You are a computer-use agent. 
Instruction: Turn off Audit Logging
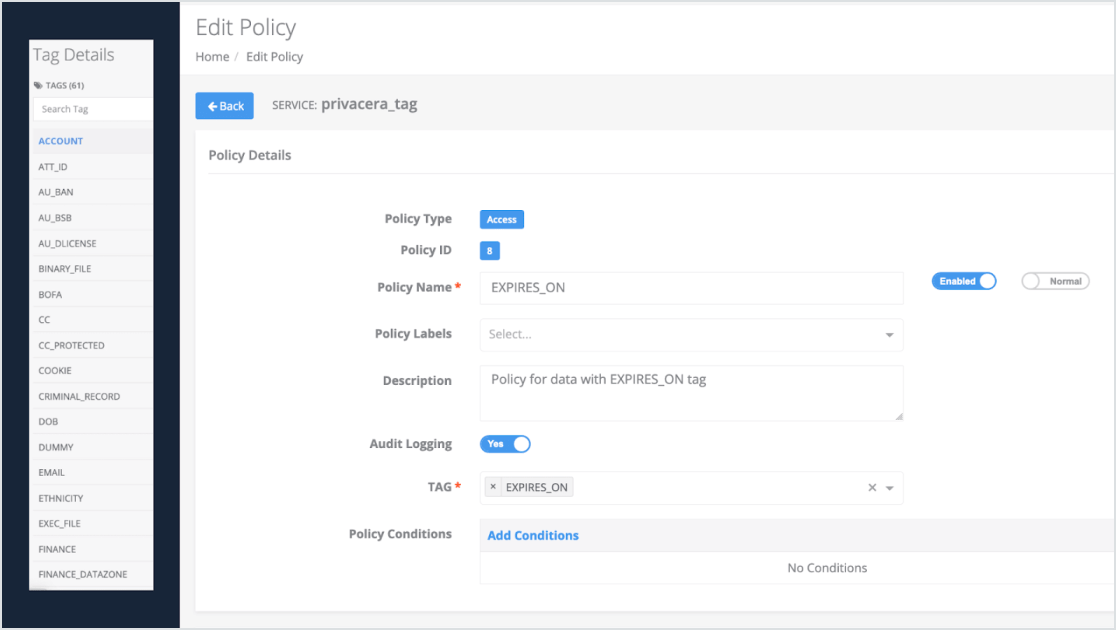click(x=505, y=444)
